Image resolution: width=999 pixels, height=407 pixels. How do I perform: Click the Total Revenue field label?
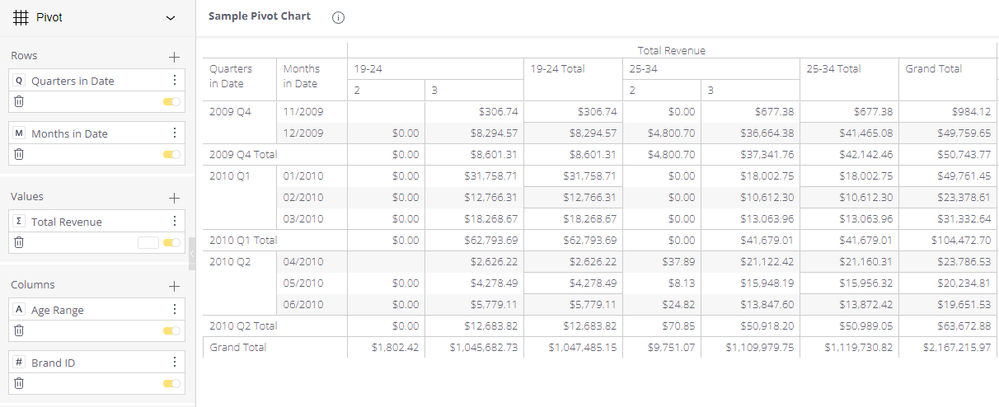pyautogui.click(x=66, y=222)
